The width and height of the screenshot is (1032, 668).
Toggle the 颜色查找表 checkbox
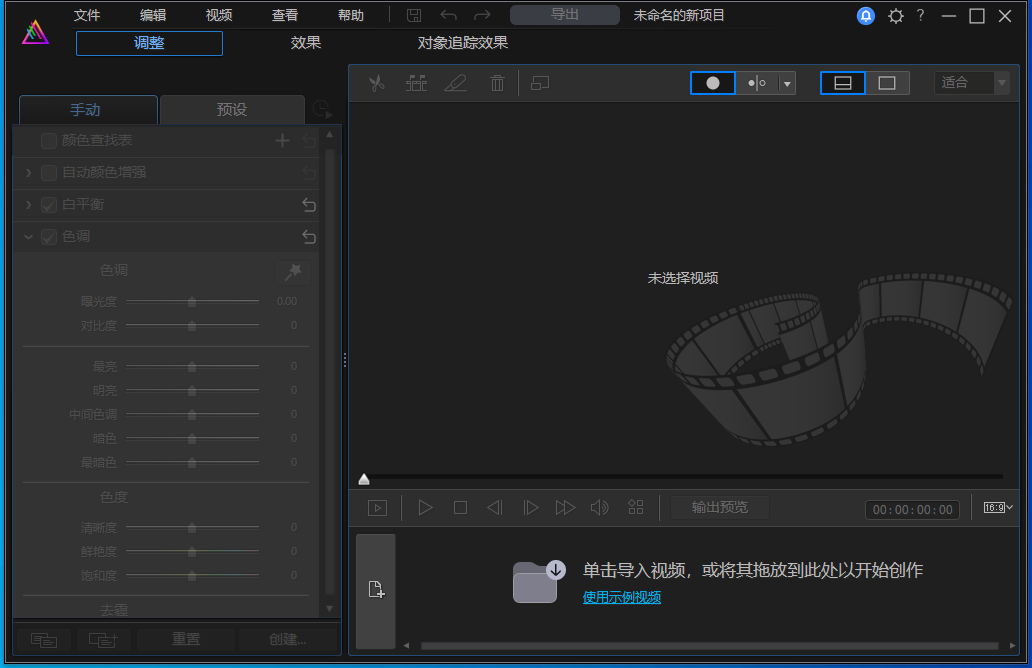[x=49, y=141]
